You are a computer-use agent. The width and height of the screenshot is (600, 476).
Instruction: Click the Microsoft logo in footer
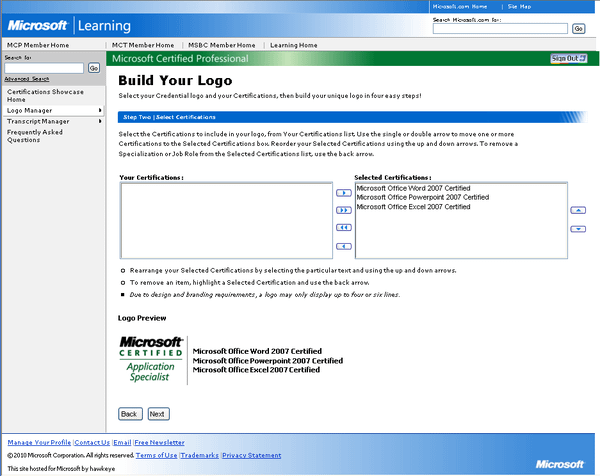tap(559, 464)
